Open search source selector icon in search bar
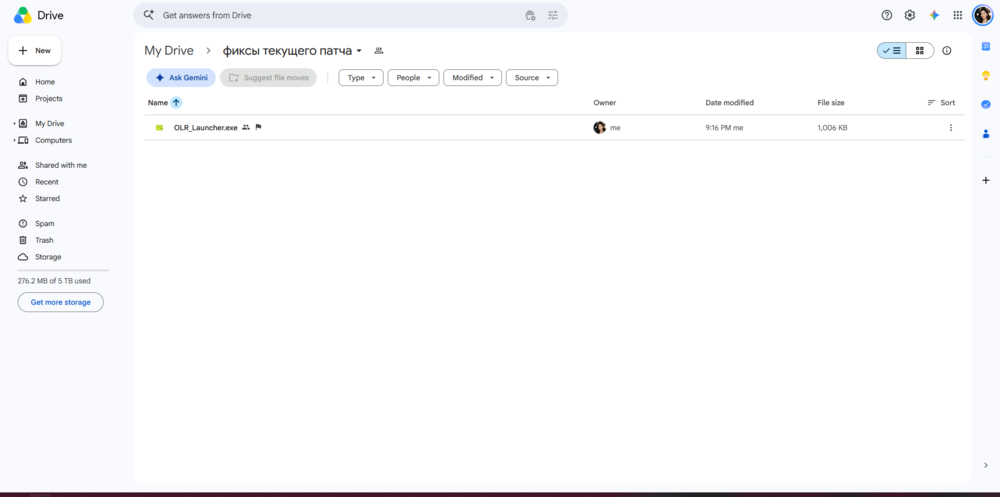The height and width of the screenshot is (497, 1000). 530,15
